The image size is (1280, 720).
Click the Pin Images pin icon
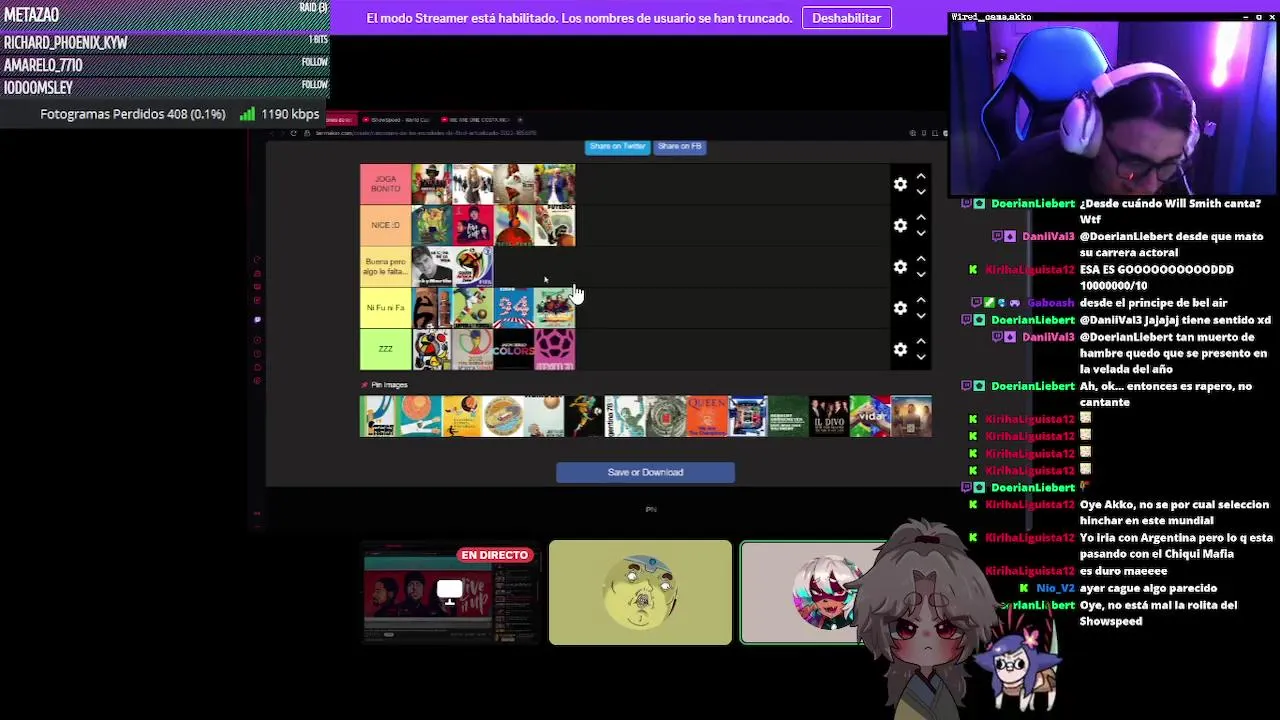pos(364,385)
